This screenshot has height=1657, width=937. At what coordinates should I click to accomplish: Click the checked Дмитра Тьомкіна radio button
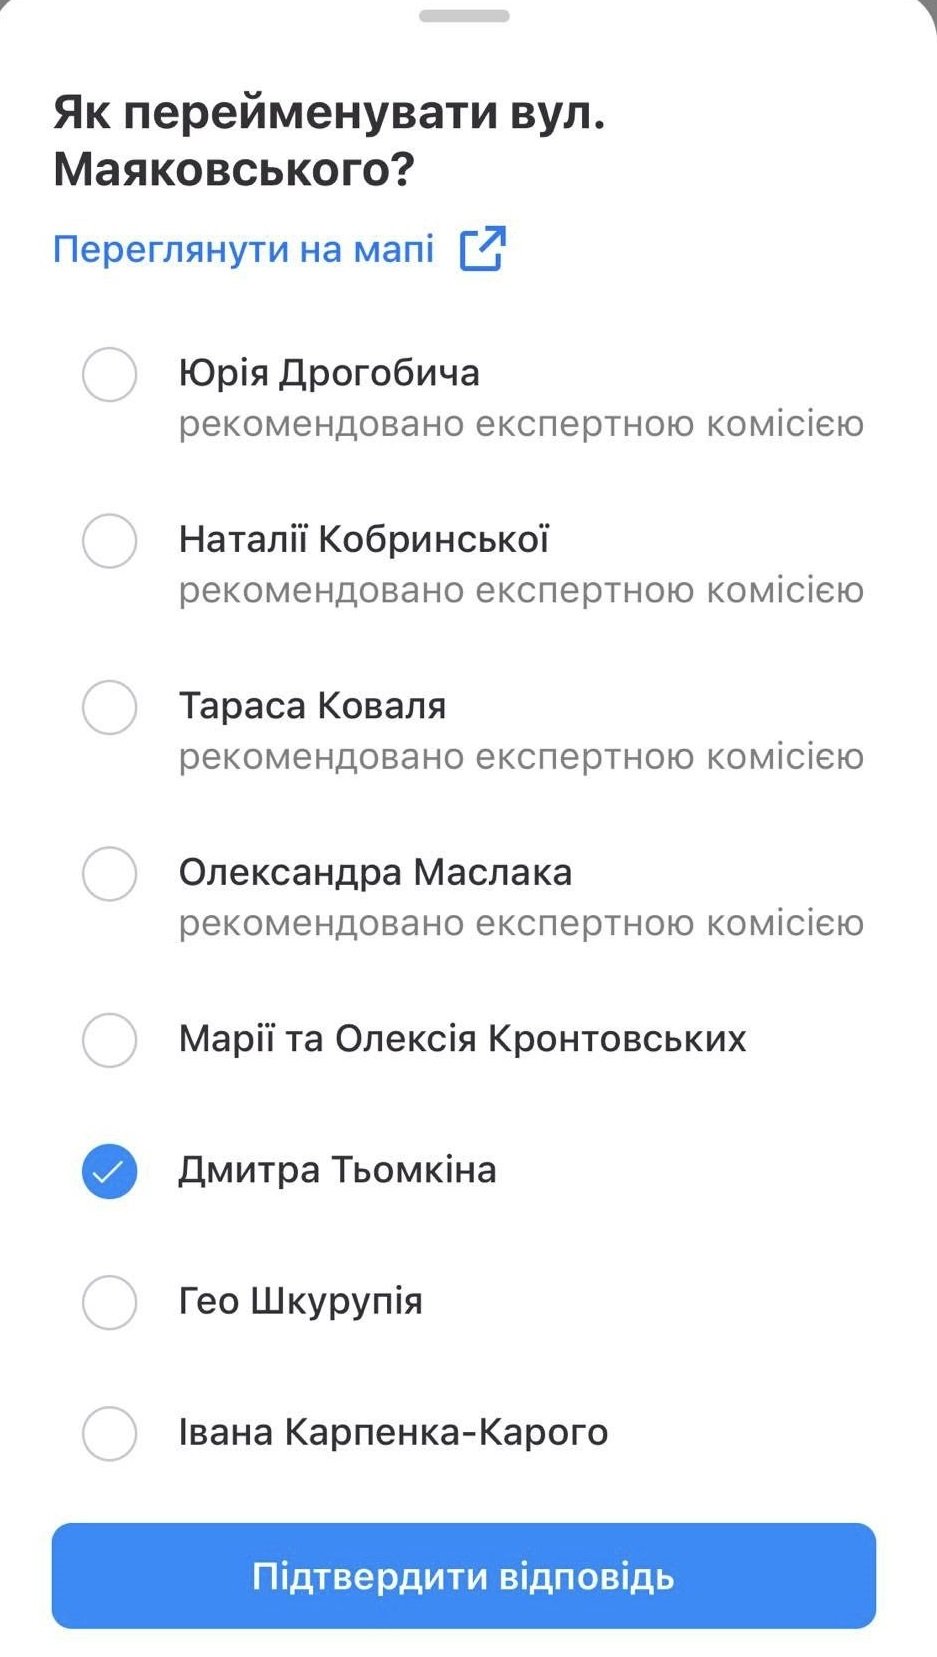coord(109,1170)
